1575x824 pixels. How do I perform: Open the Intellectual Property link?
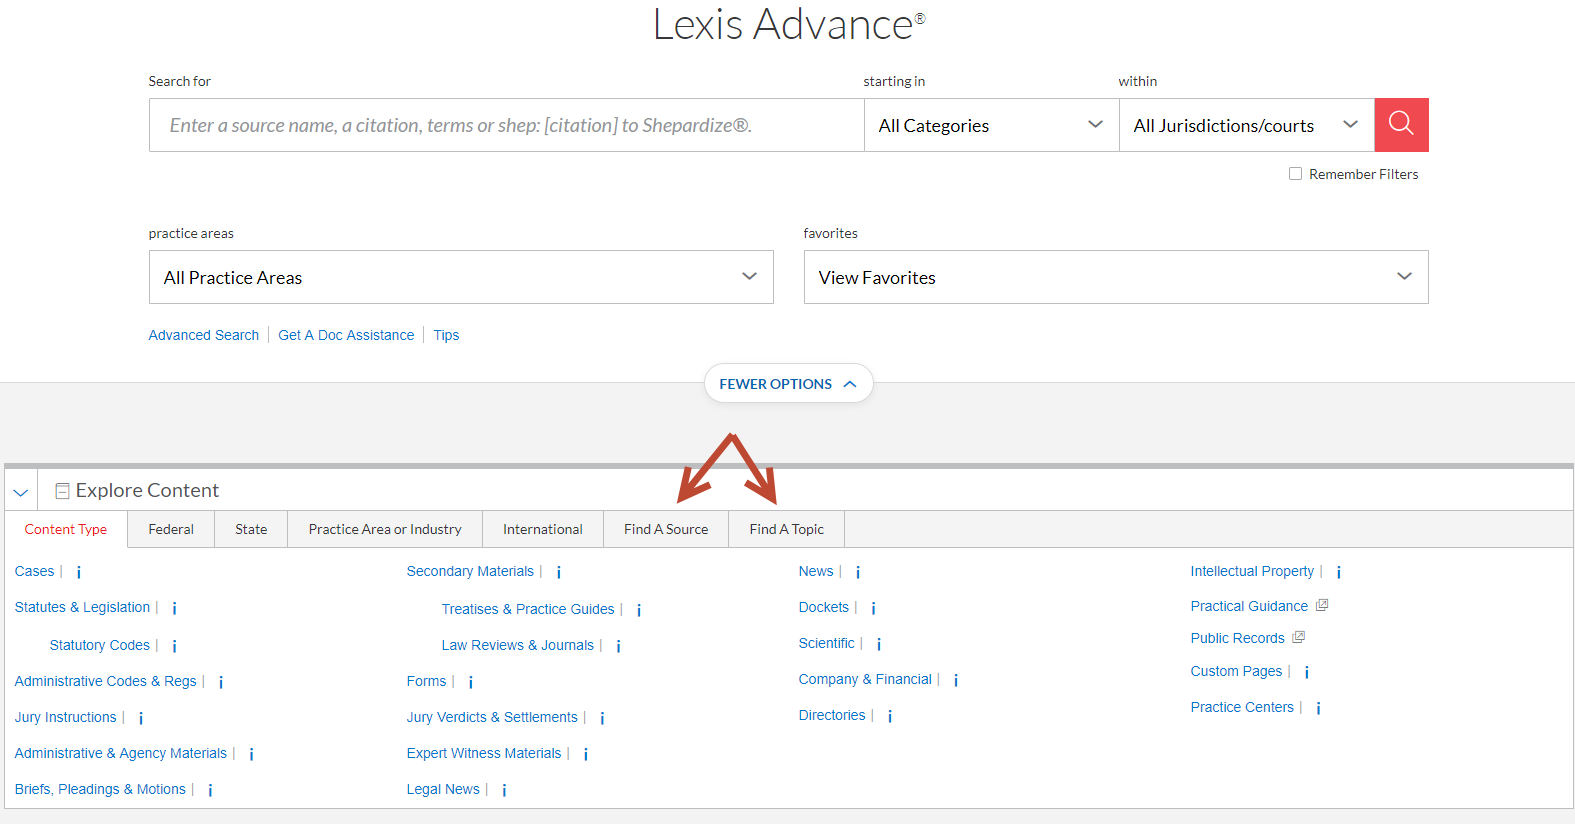point(1252,571)
